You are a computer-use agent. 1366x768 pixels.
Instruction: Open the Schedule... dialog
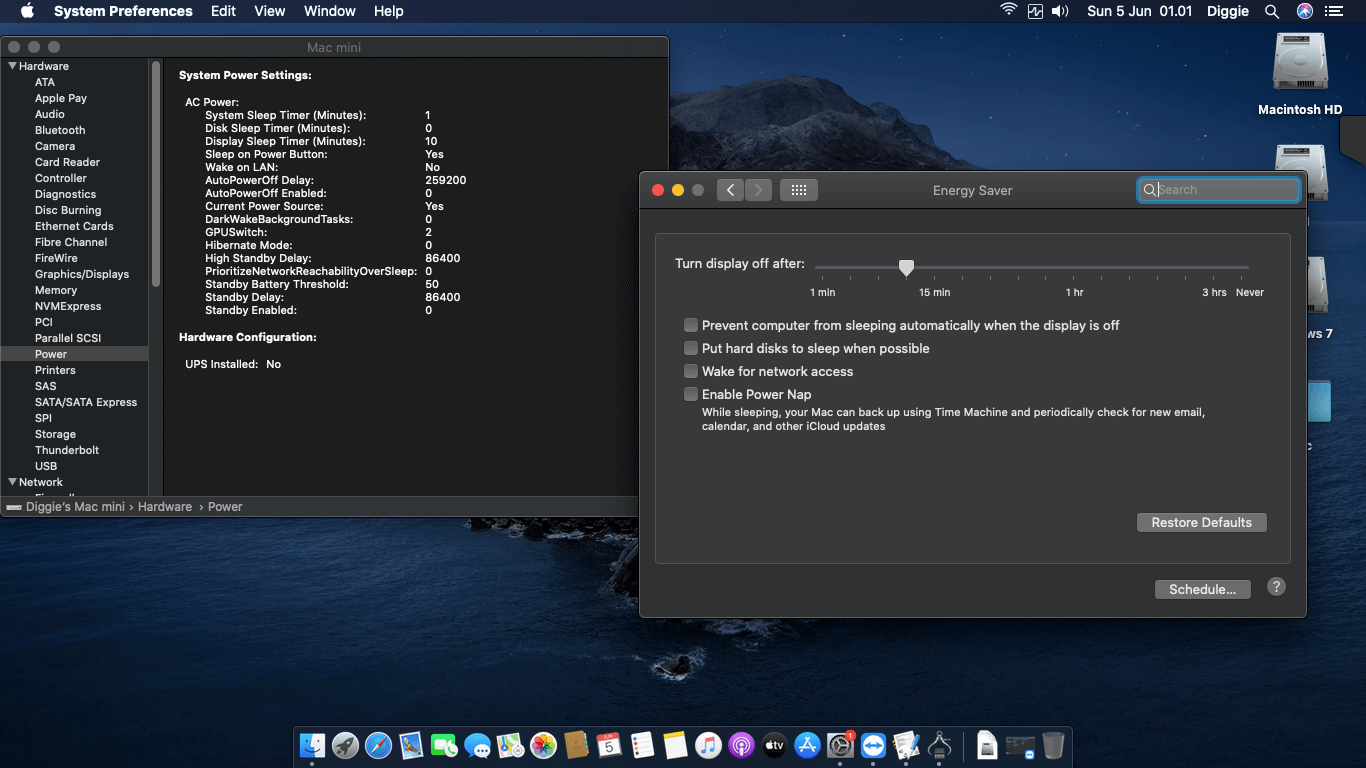[x=1202, y=589]
